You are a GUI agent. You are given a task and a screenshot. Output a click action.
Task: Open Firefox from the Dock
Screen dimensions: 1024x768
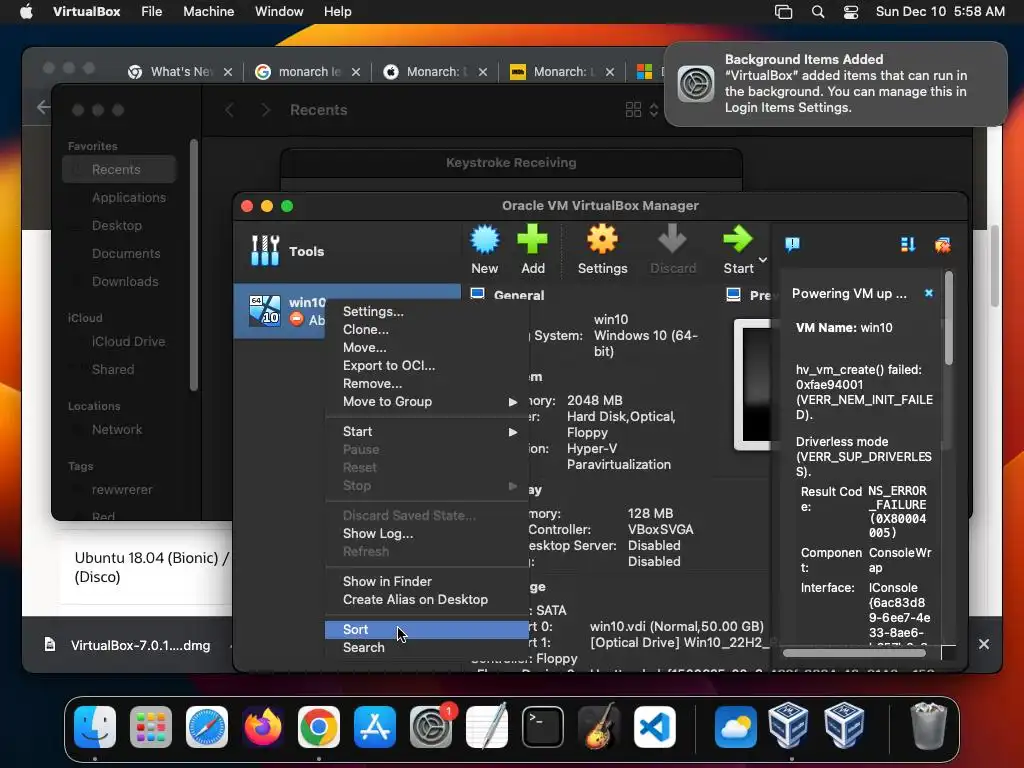click(263, 727)
